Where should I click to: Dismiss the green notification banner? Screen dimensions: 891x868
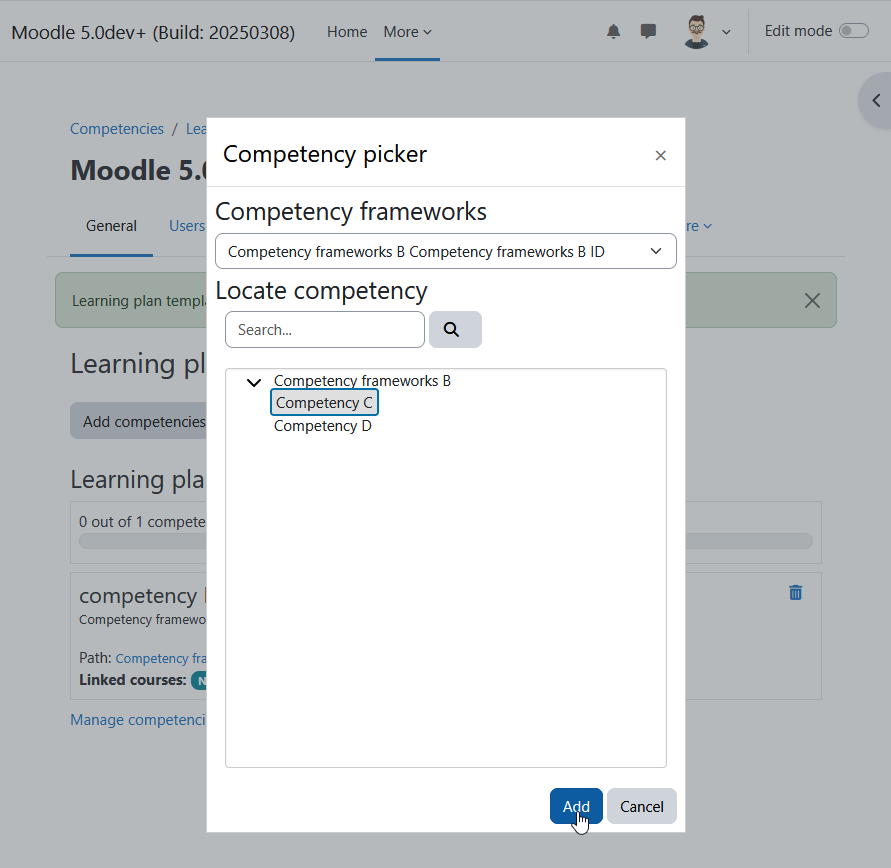812,301
